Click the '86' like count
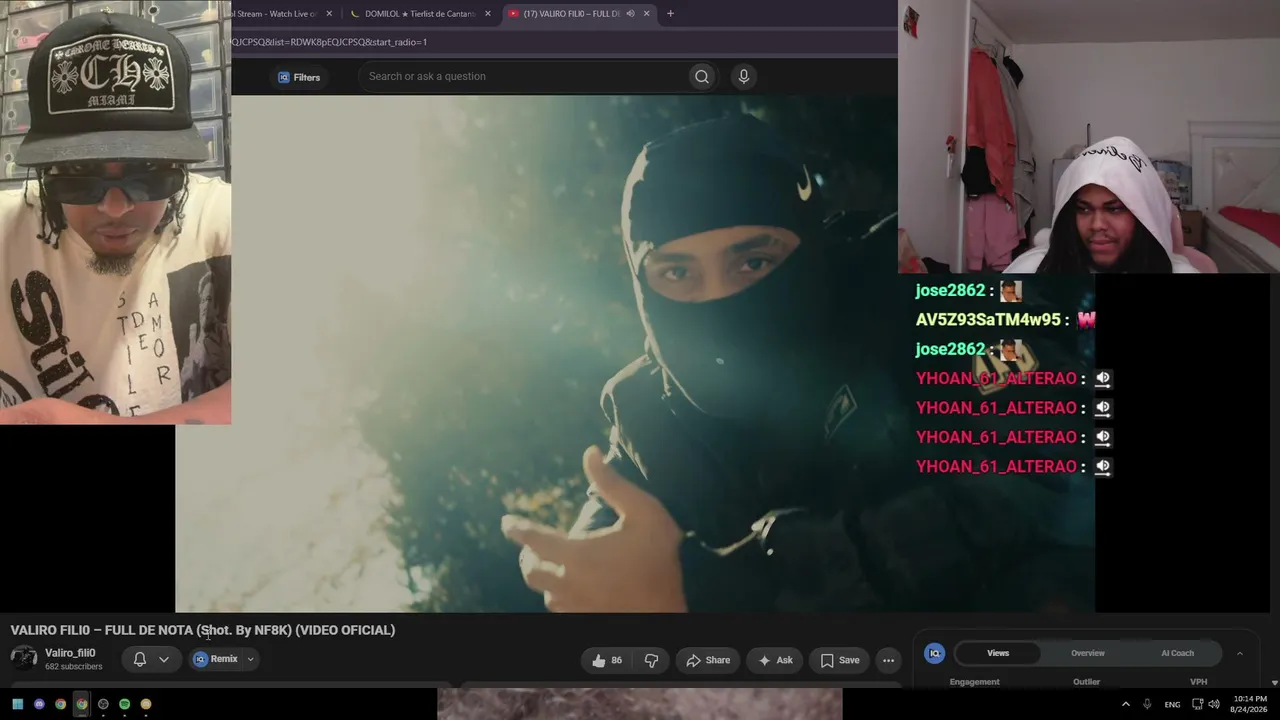 (x=616, y=660)
